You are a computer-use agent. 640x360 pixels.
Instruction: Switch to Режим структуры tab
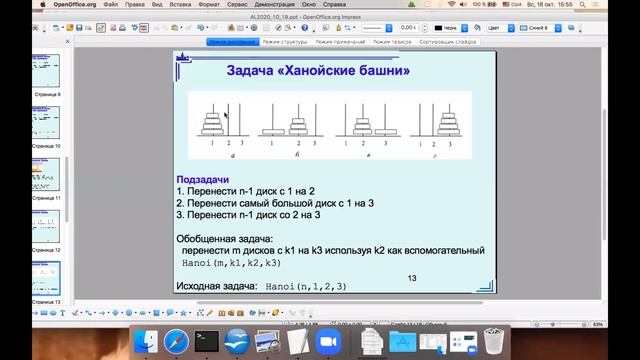285,42
